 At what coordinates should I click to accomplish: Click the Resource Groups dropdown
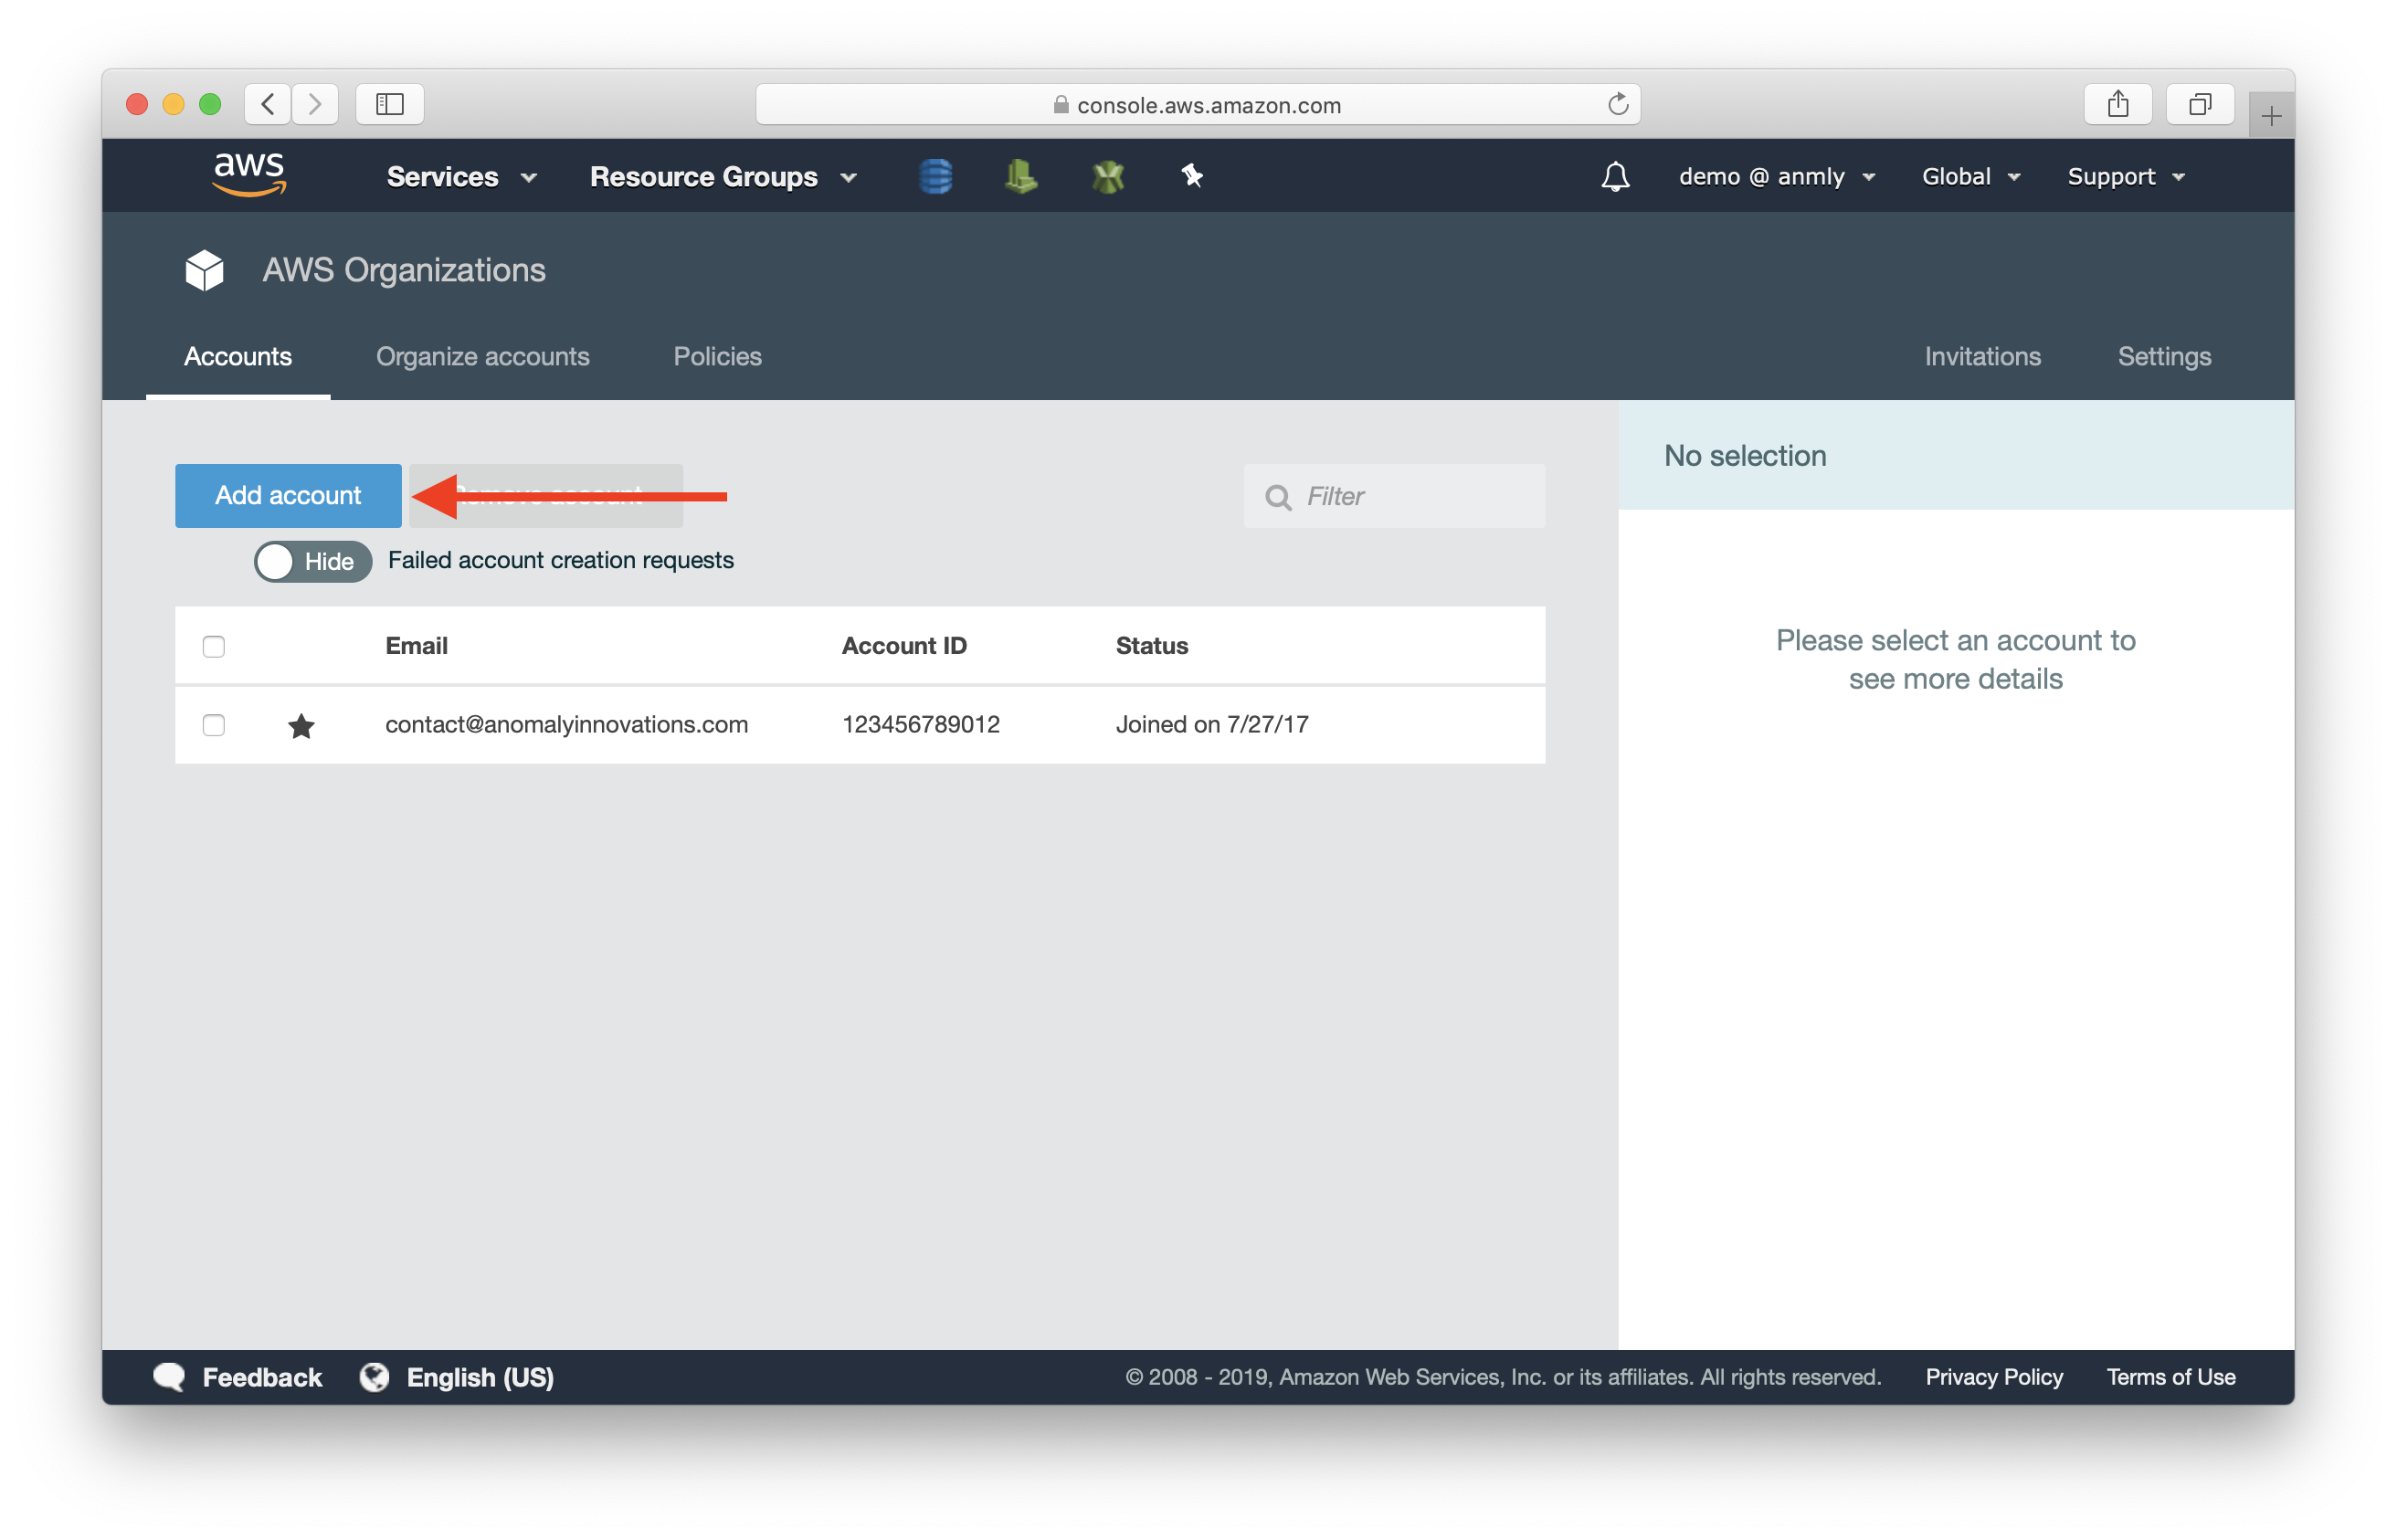723,174
